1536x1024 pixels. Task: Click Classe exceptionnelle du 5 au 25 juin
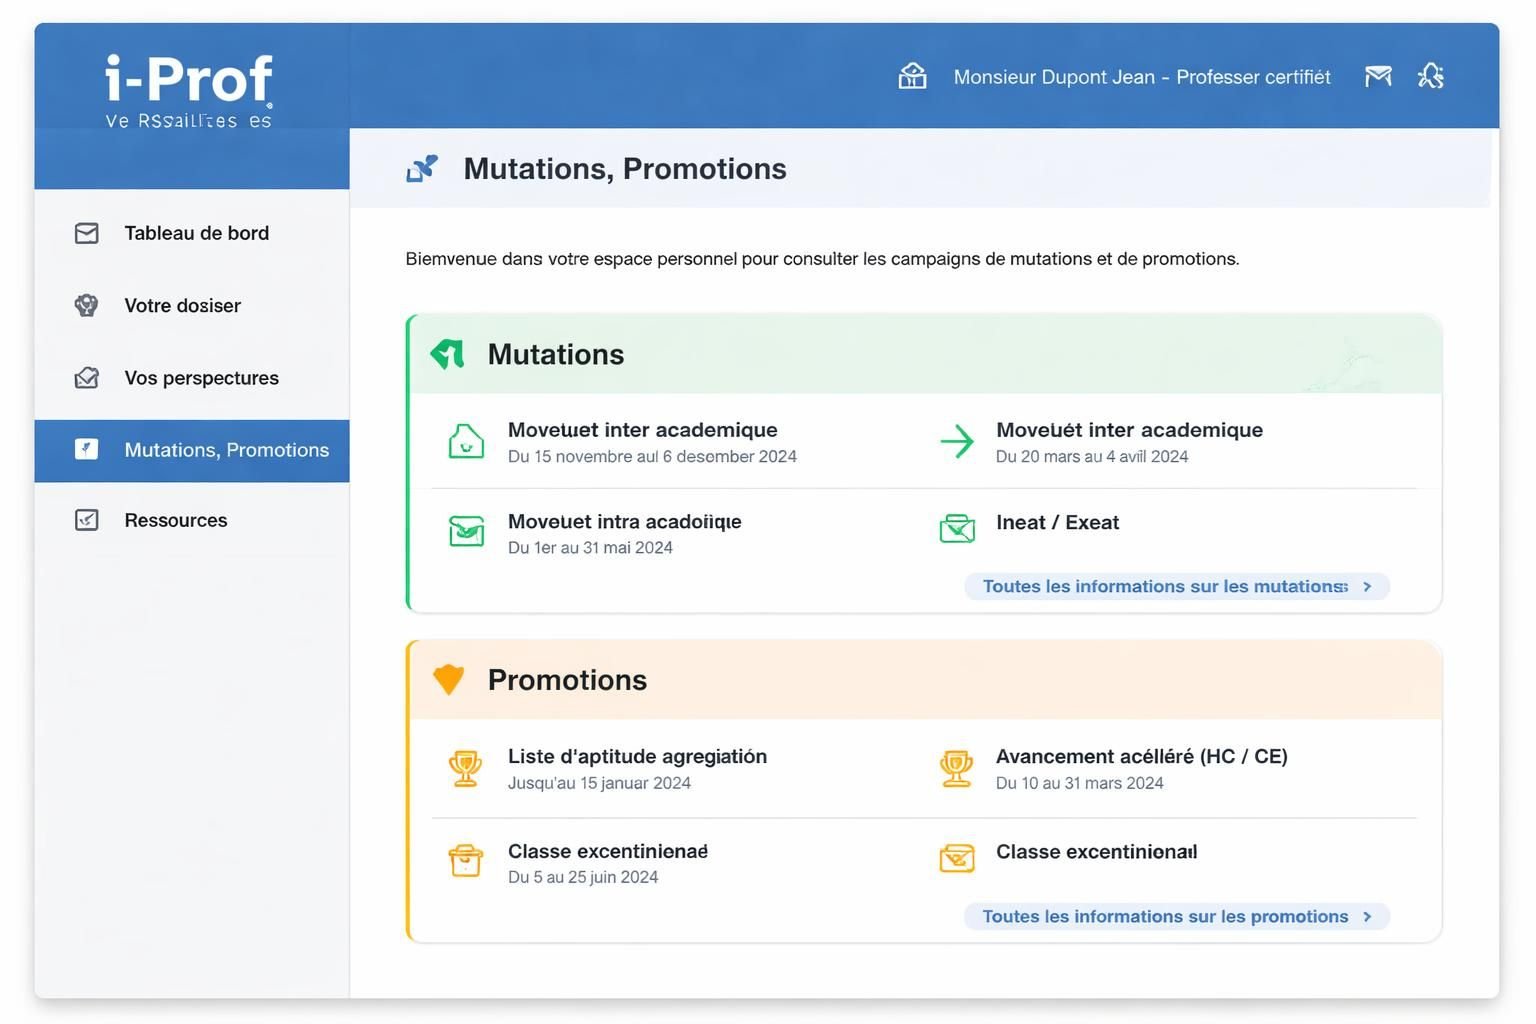[607, 851]
